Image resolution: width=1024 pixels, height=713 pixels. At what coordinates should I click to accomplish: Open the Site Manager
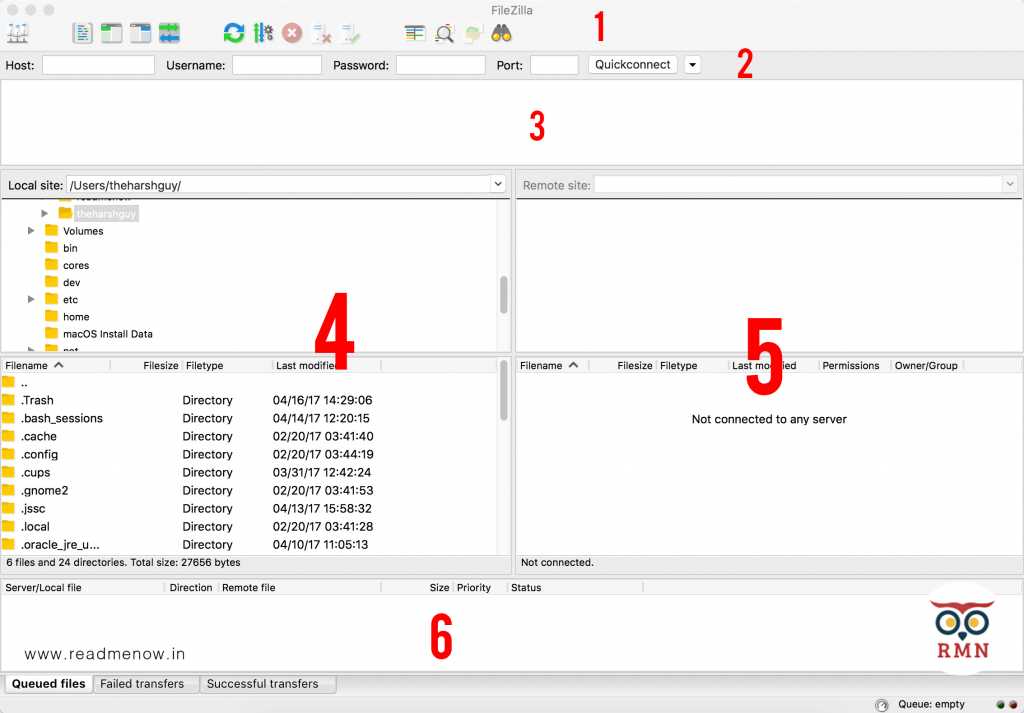point(18,32)
